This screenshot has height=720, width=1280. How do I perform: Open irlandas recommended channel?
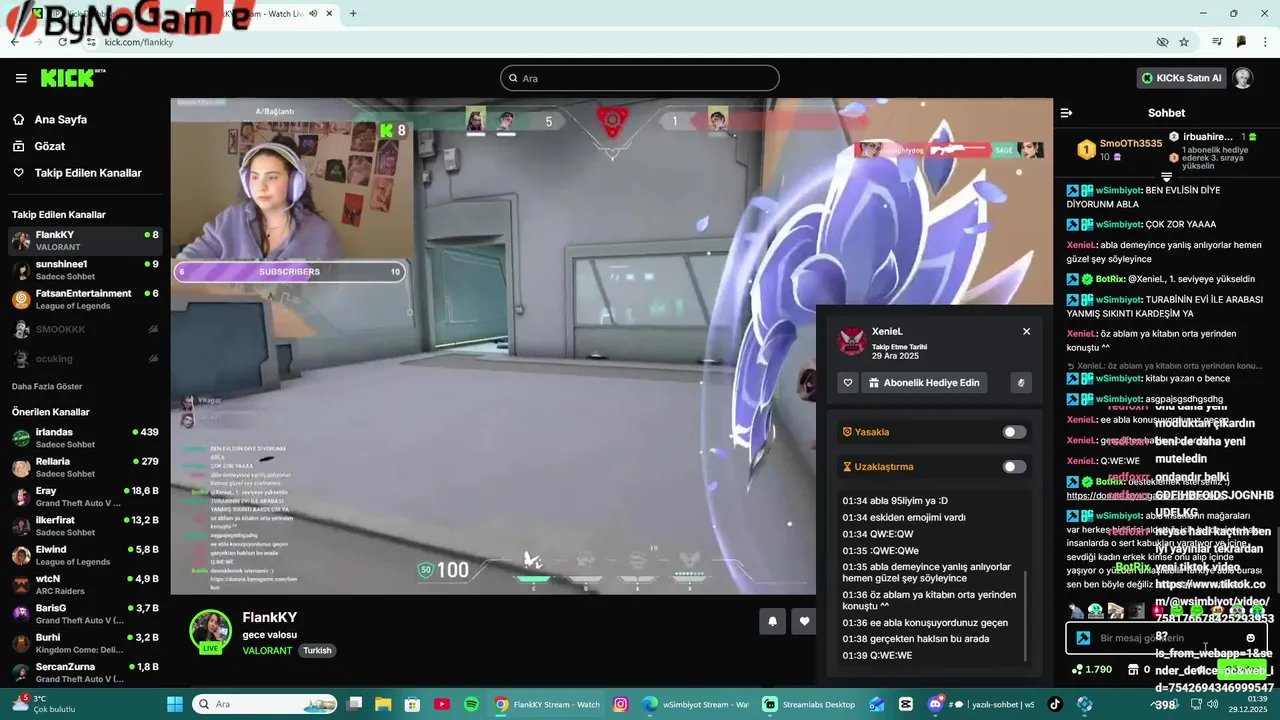pyautogui.click(x=85, y=438)
